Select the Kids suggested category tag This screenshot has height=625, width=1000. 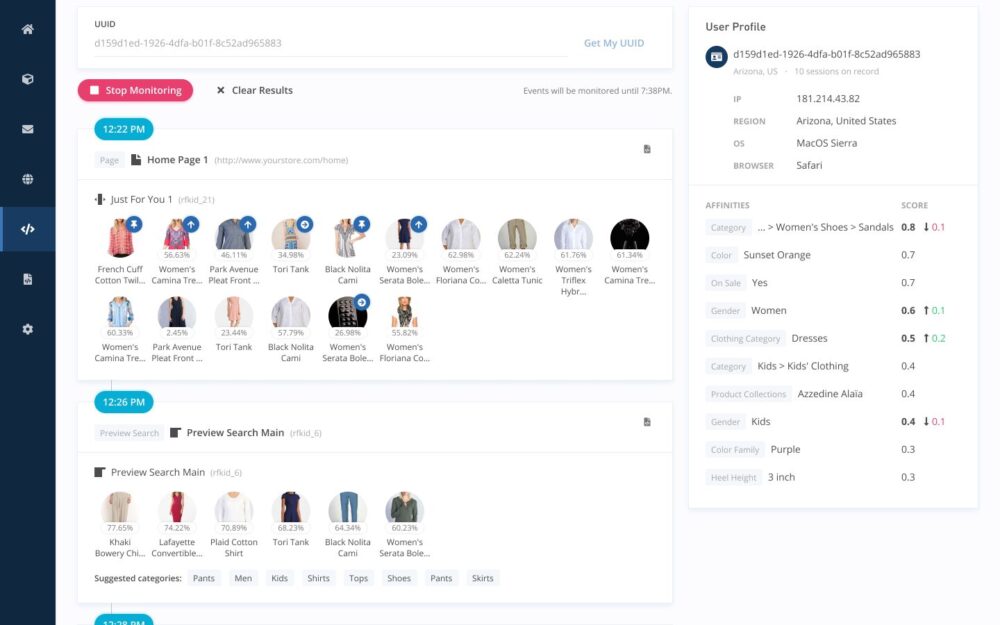(x=280, y=578)
